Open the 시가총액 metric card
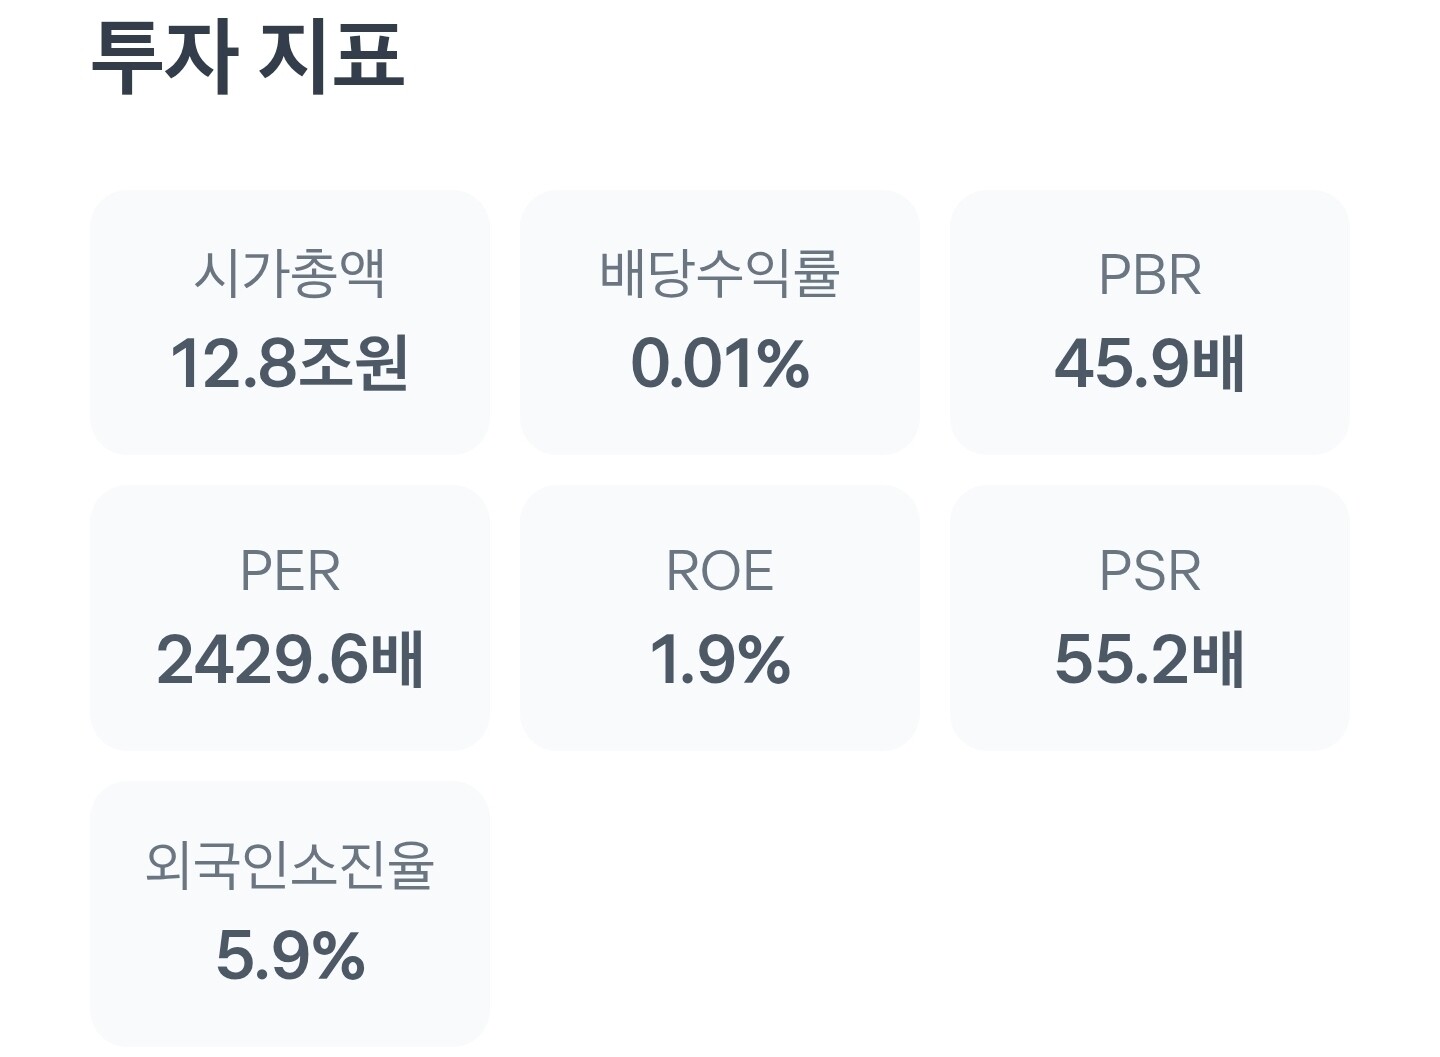Viewport: 1440px width, 1057px height. coord(289,322)
